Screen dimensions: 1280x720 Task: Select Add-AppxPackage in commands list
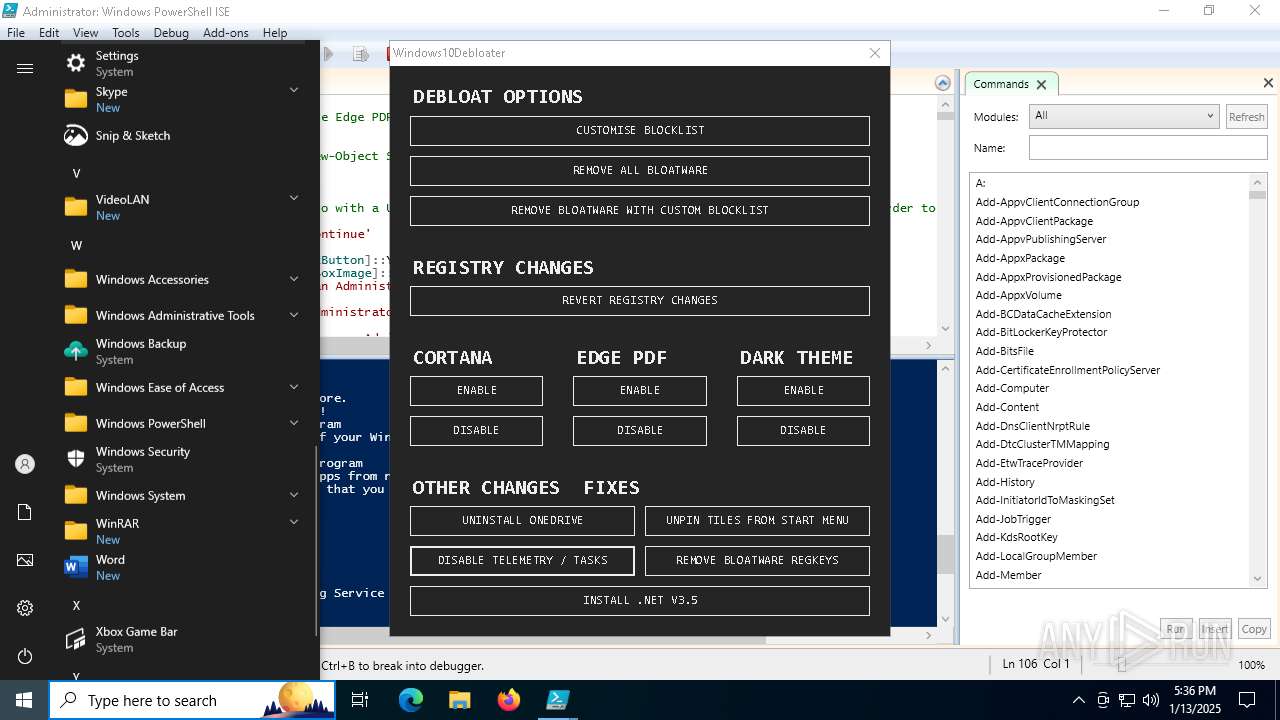[1020, 258]
